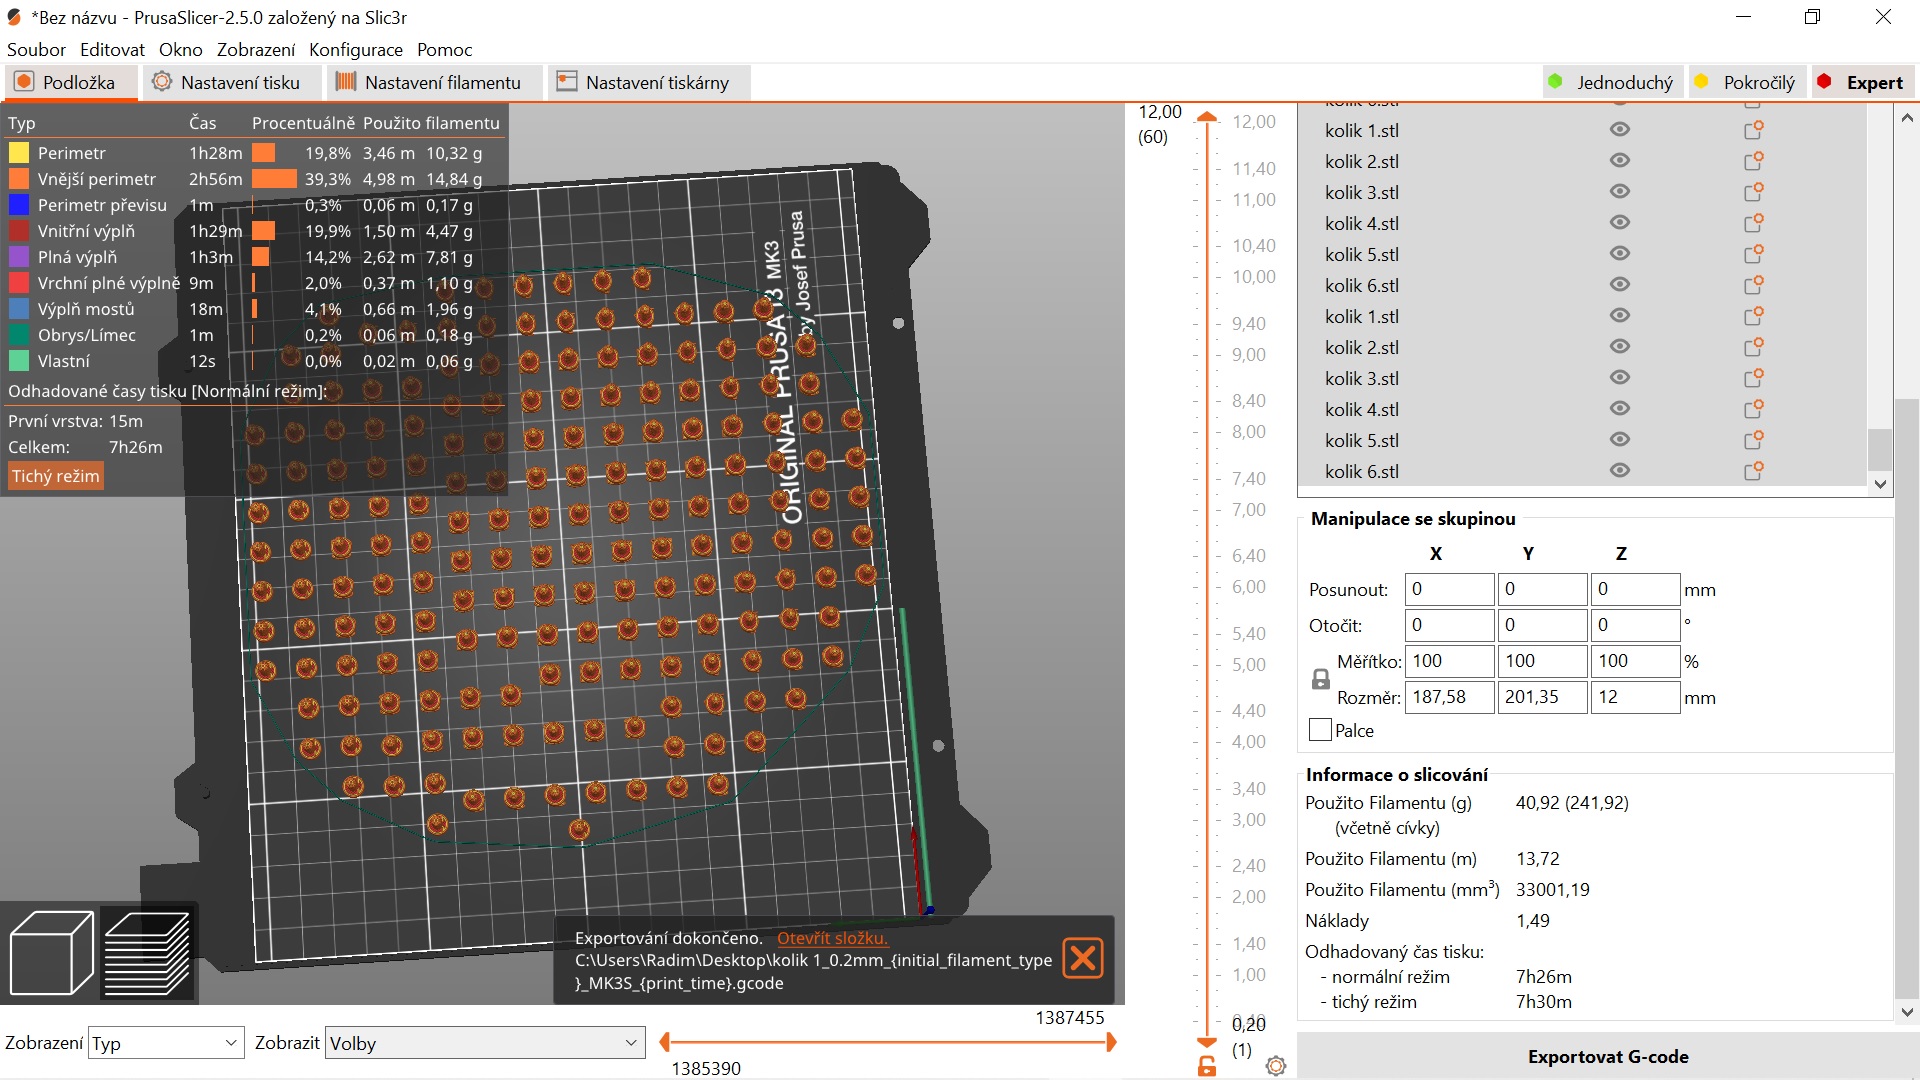The height and width of the screenshot is (1080, 1920).
Task: Open edit icon for last kolik 6.stl
Action: coord(1753,471)
